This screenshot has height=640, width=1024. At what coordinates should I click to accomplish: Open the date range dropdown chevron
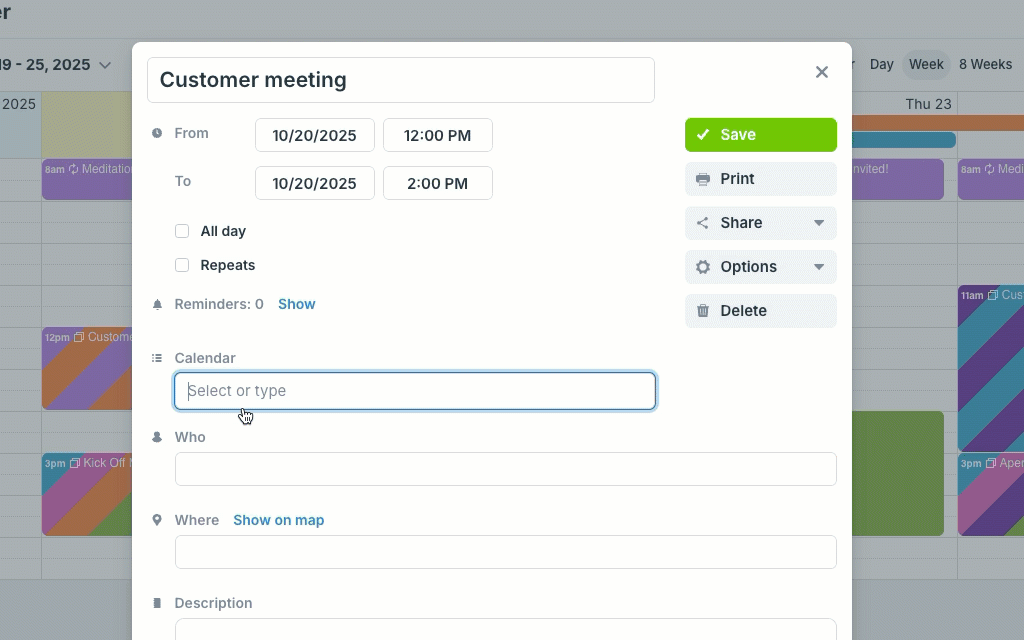pos(105,65)
